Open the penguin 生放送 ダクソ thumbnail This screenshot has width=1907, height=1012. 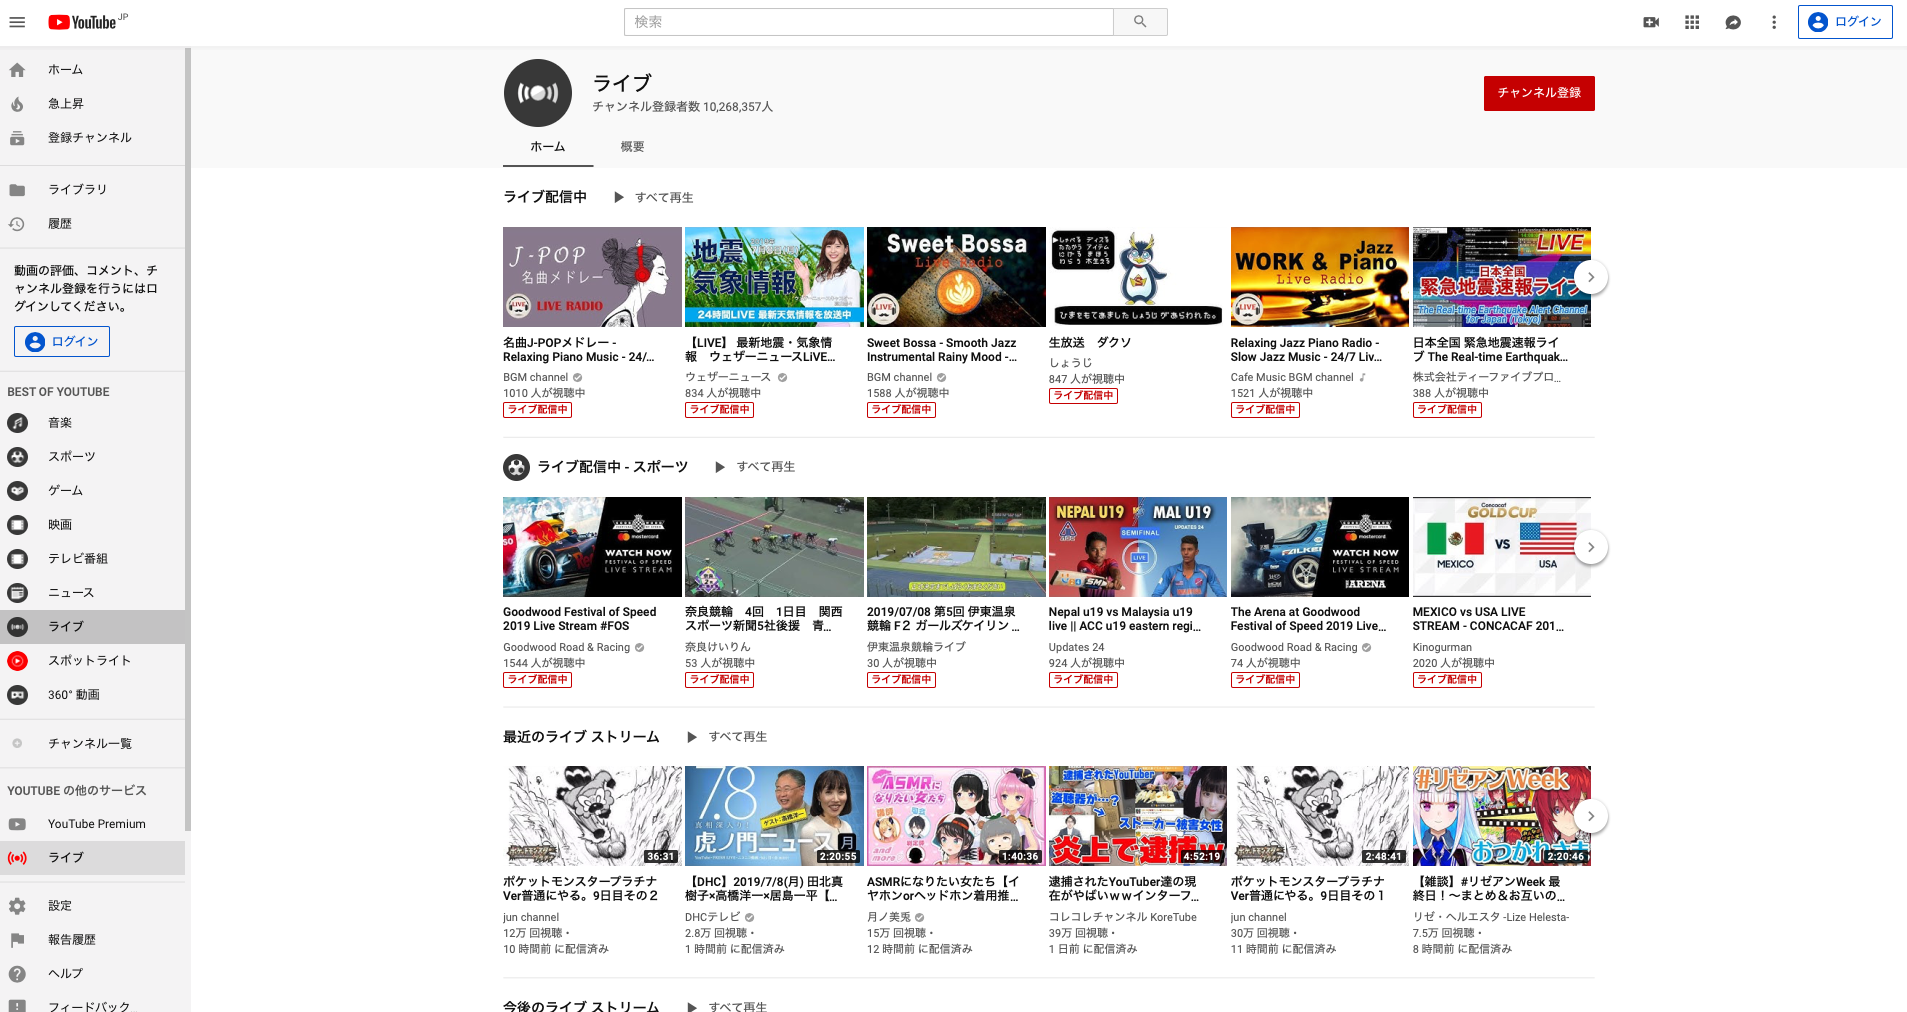(1138, 277)
